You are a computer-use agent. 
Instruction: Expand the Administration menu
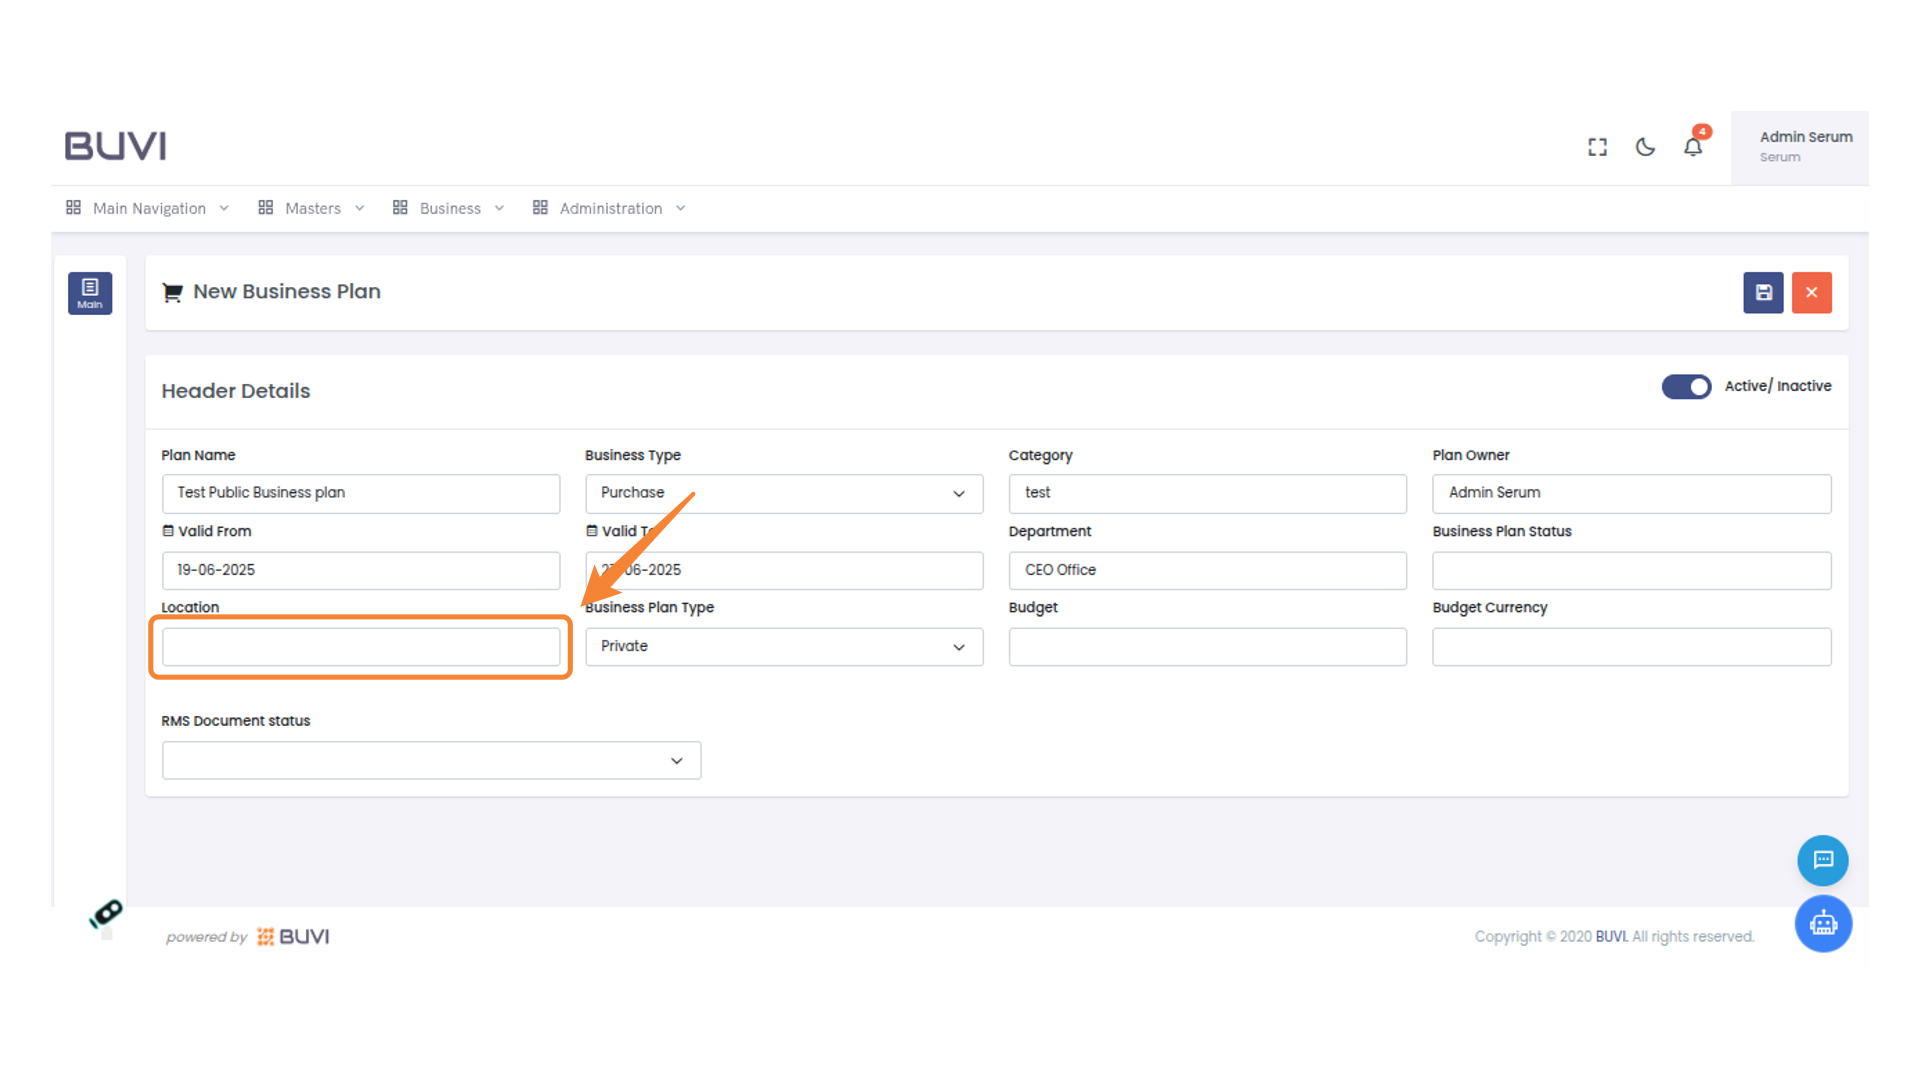point(609,208)
